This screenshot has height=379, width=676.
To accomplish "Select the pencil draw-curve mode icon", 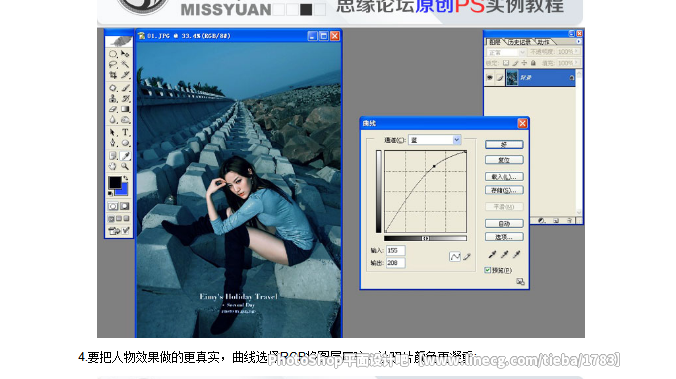I will point(466,257).
